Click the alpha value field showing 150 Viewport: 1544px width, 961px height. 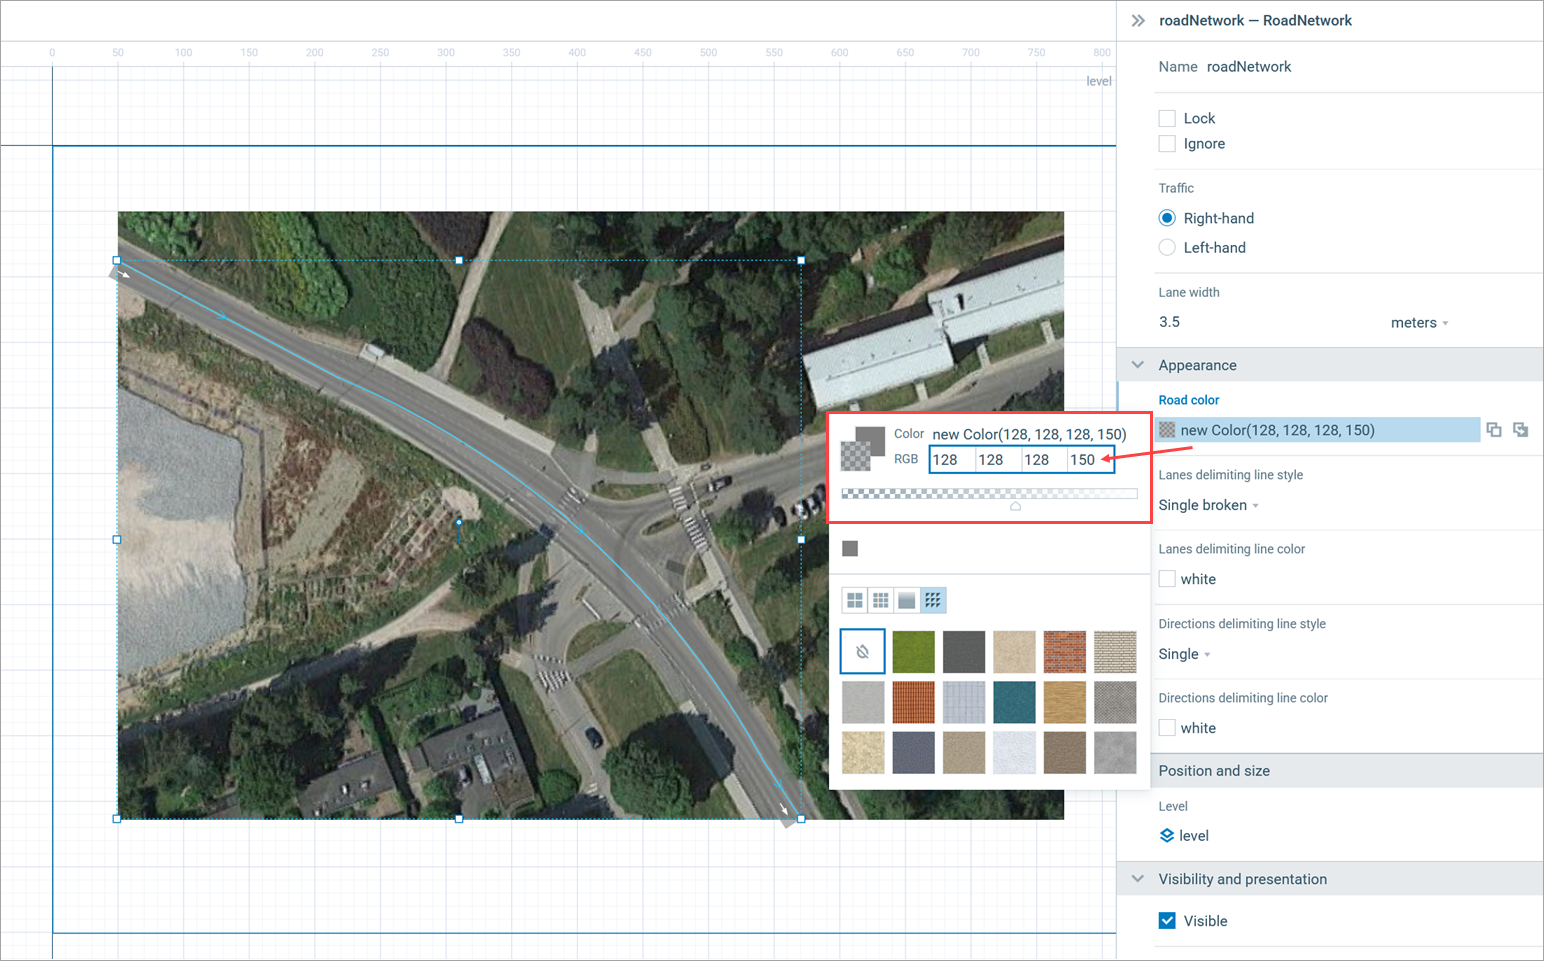coord(1083,460)
